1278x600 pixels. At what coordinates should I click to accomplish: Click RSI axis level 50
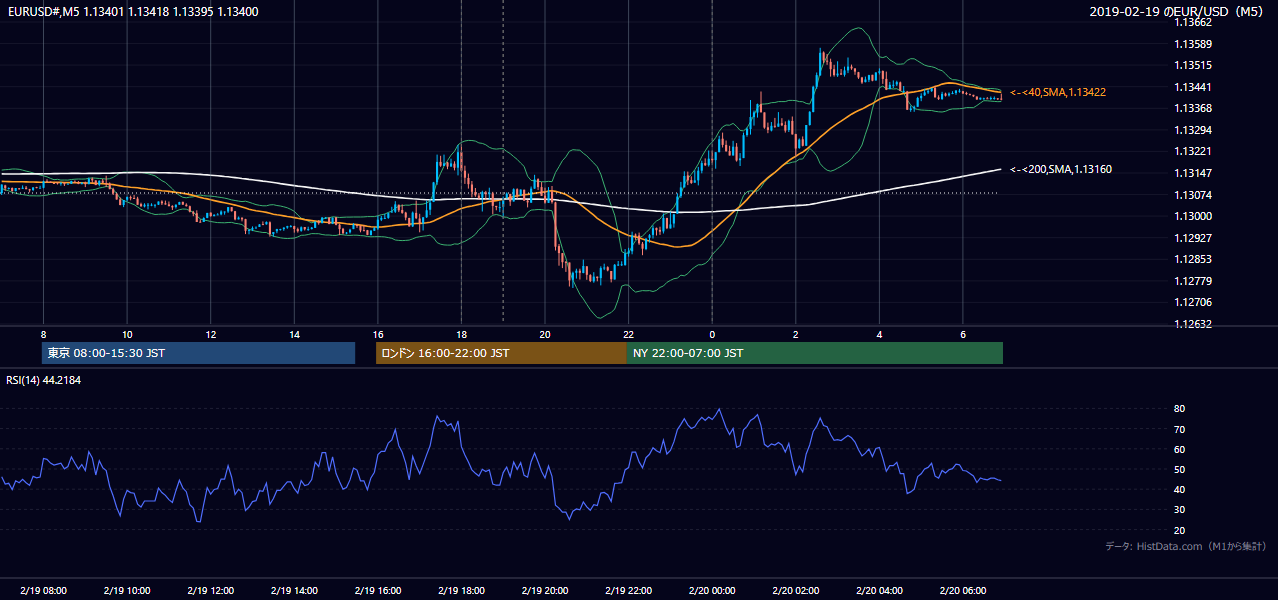[x=1180, y=470]
